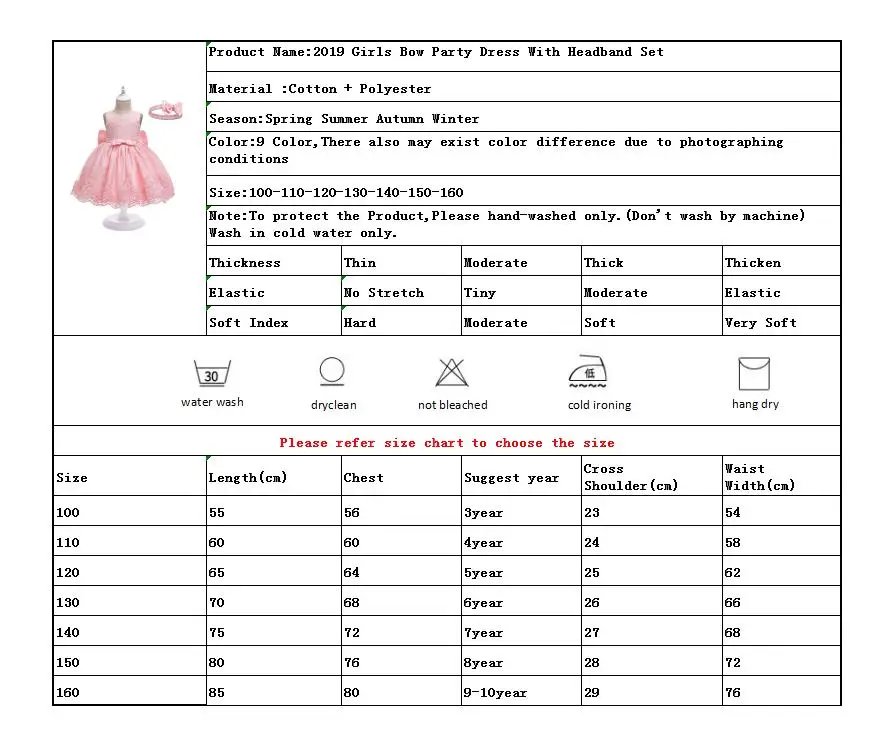Image resolution: width=884 pixels, height=735 pixels.
Task: Select the "6year" suggested age cell
Action: 521,601
